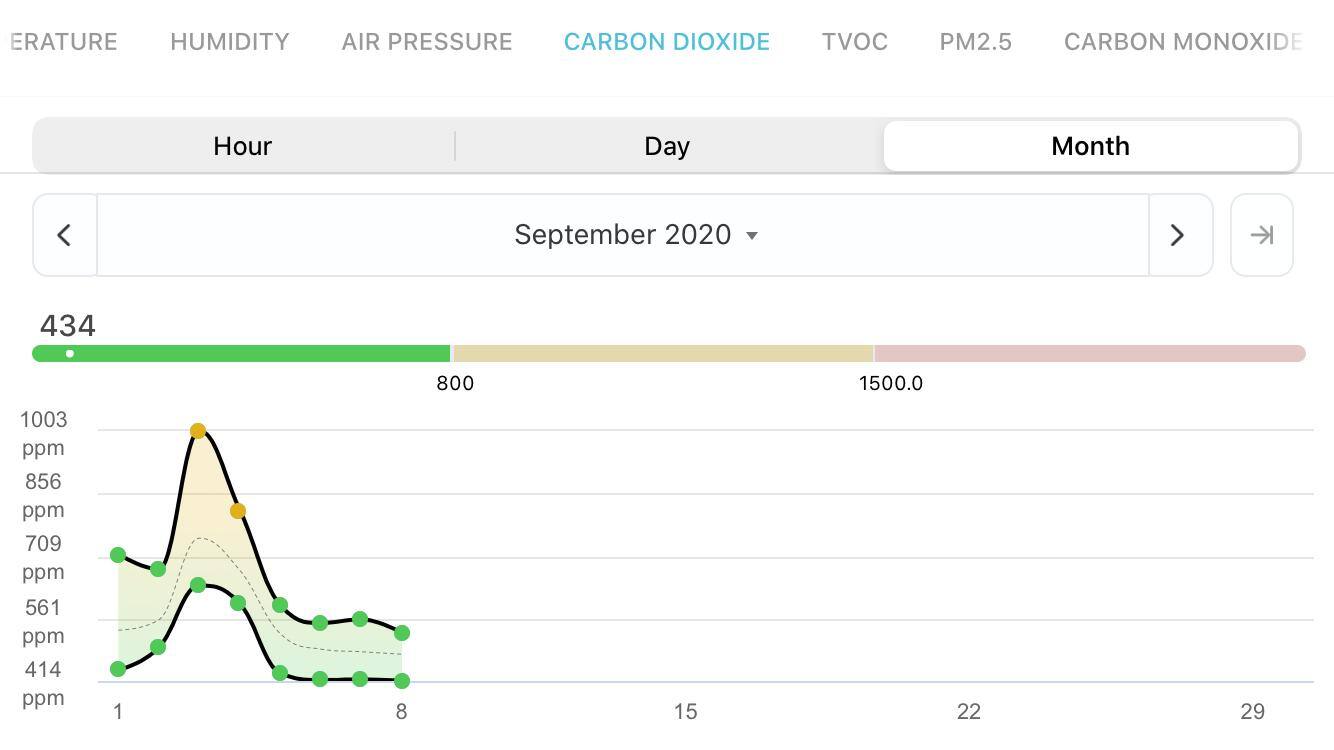1334x750 pixels.
Task: Open the PM2.5 tab
Action: (x=975, y=42)
